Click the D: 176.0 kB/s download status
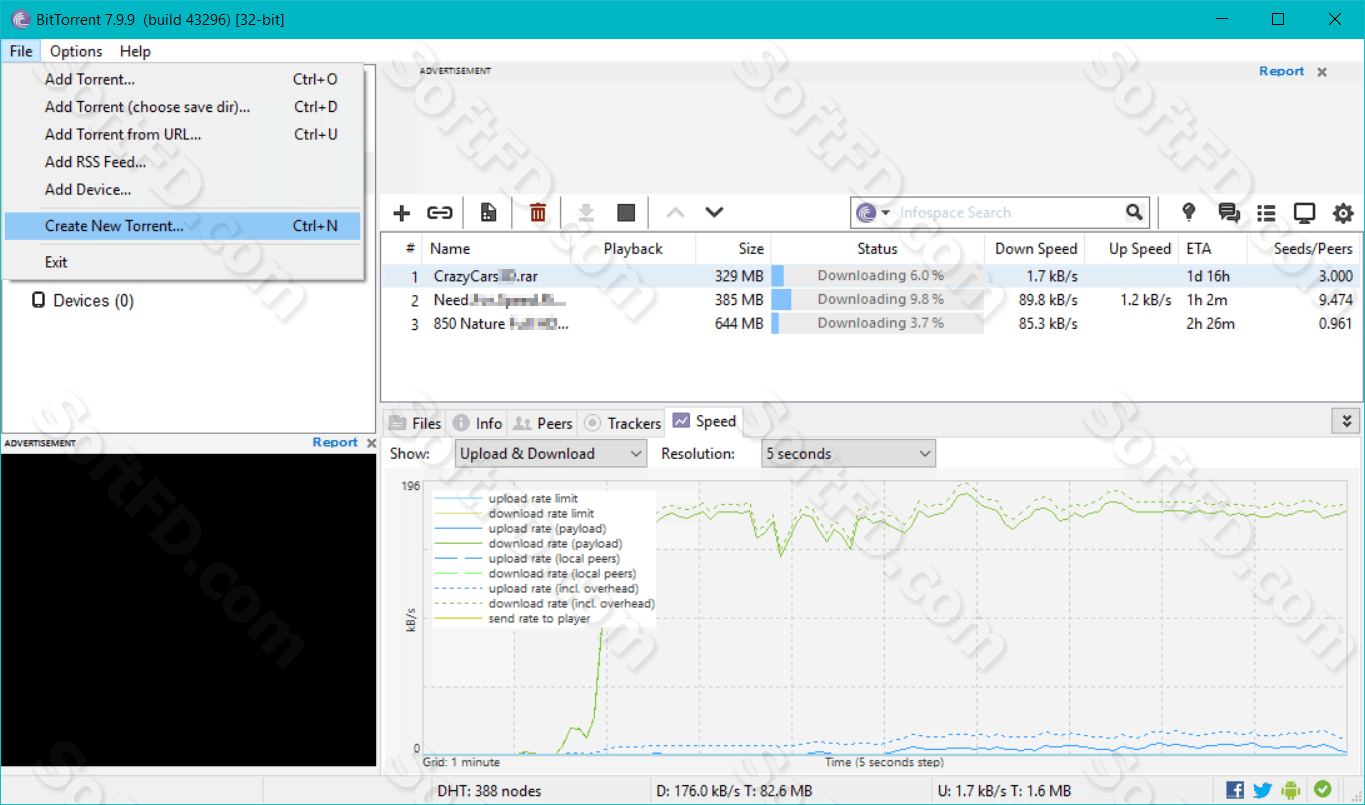The image size is (1365, 805). click(734, 791)
